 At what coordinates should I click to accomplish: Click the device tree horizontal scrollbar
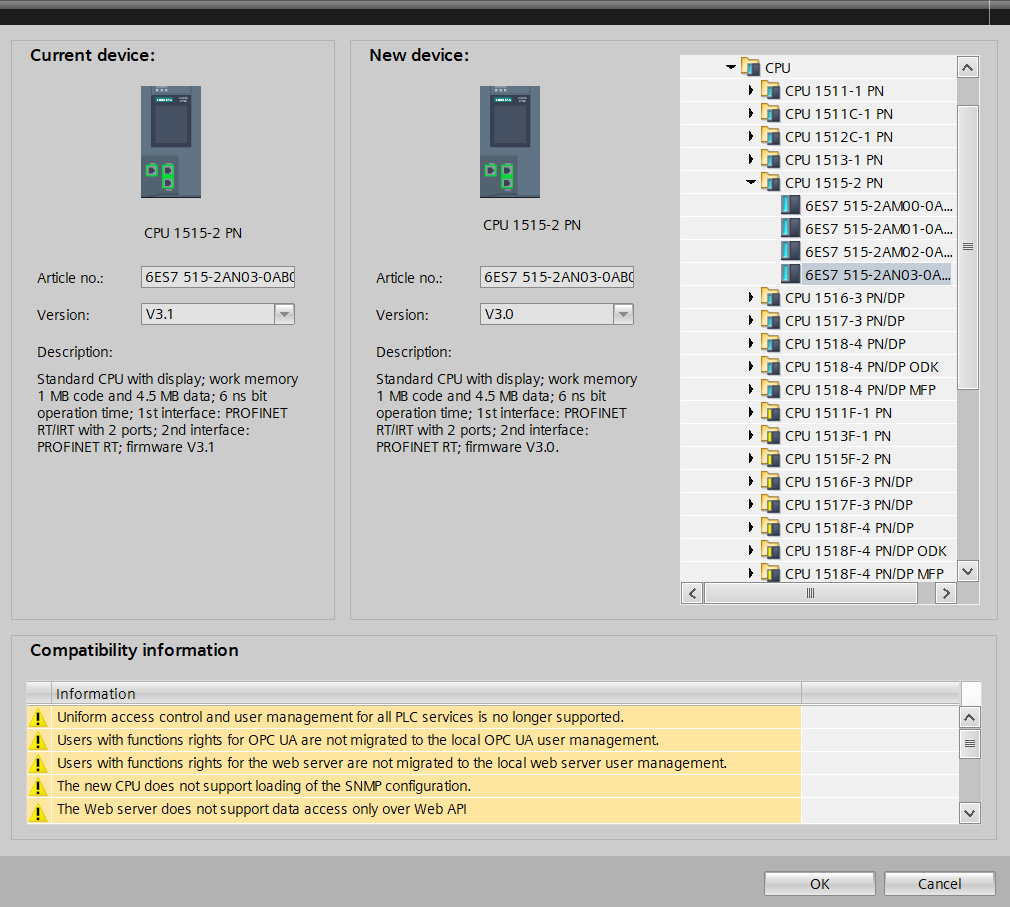click(810, 593)
